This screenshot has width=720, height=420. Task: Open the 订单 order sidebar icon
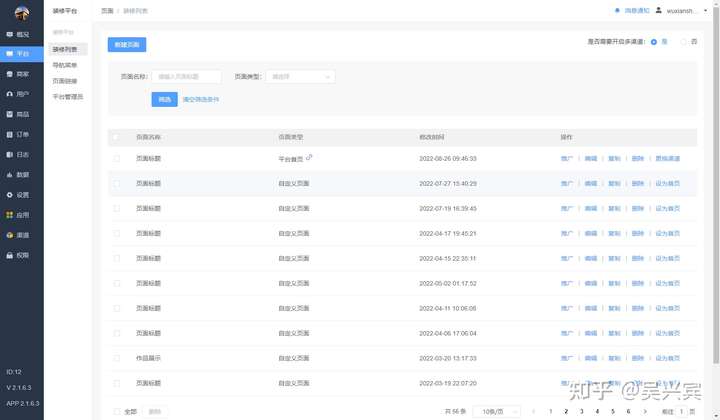(x=10, y=134)
